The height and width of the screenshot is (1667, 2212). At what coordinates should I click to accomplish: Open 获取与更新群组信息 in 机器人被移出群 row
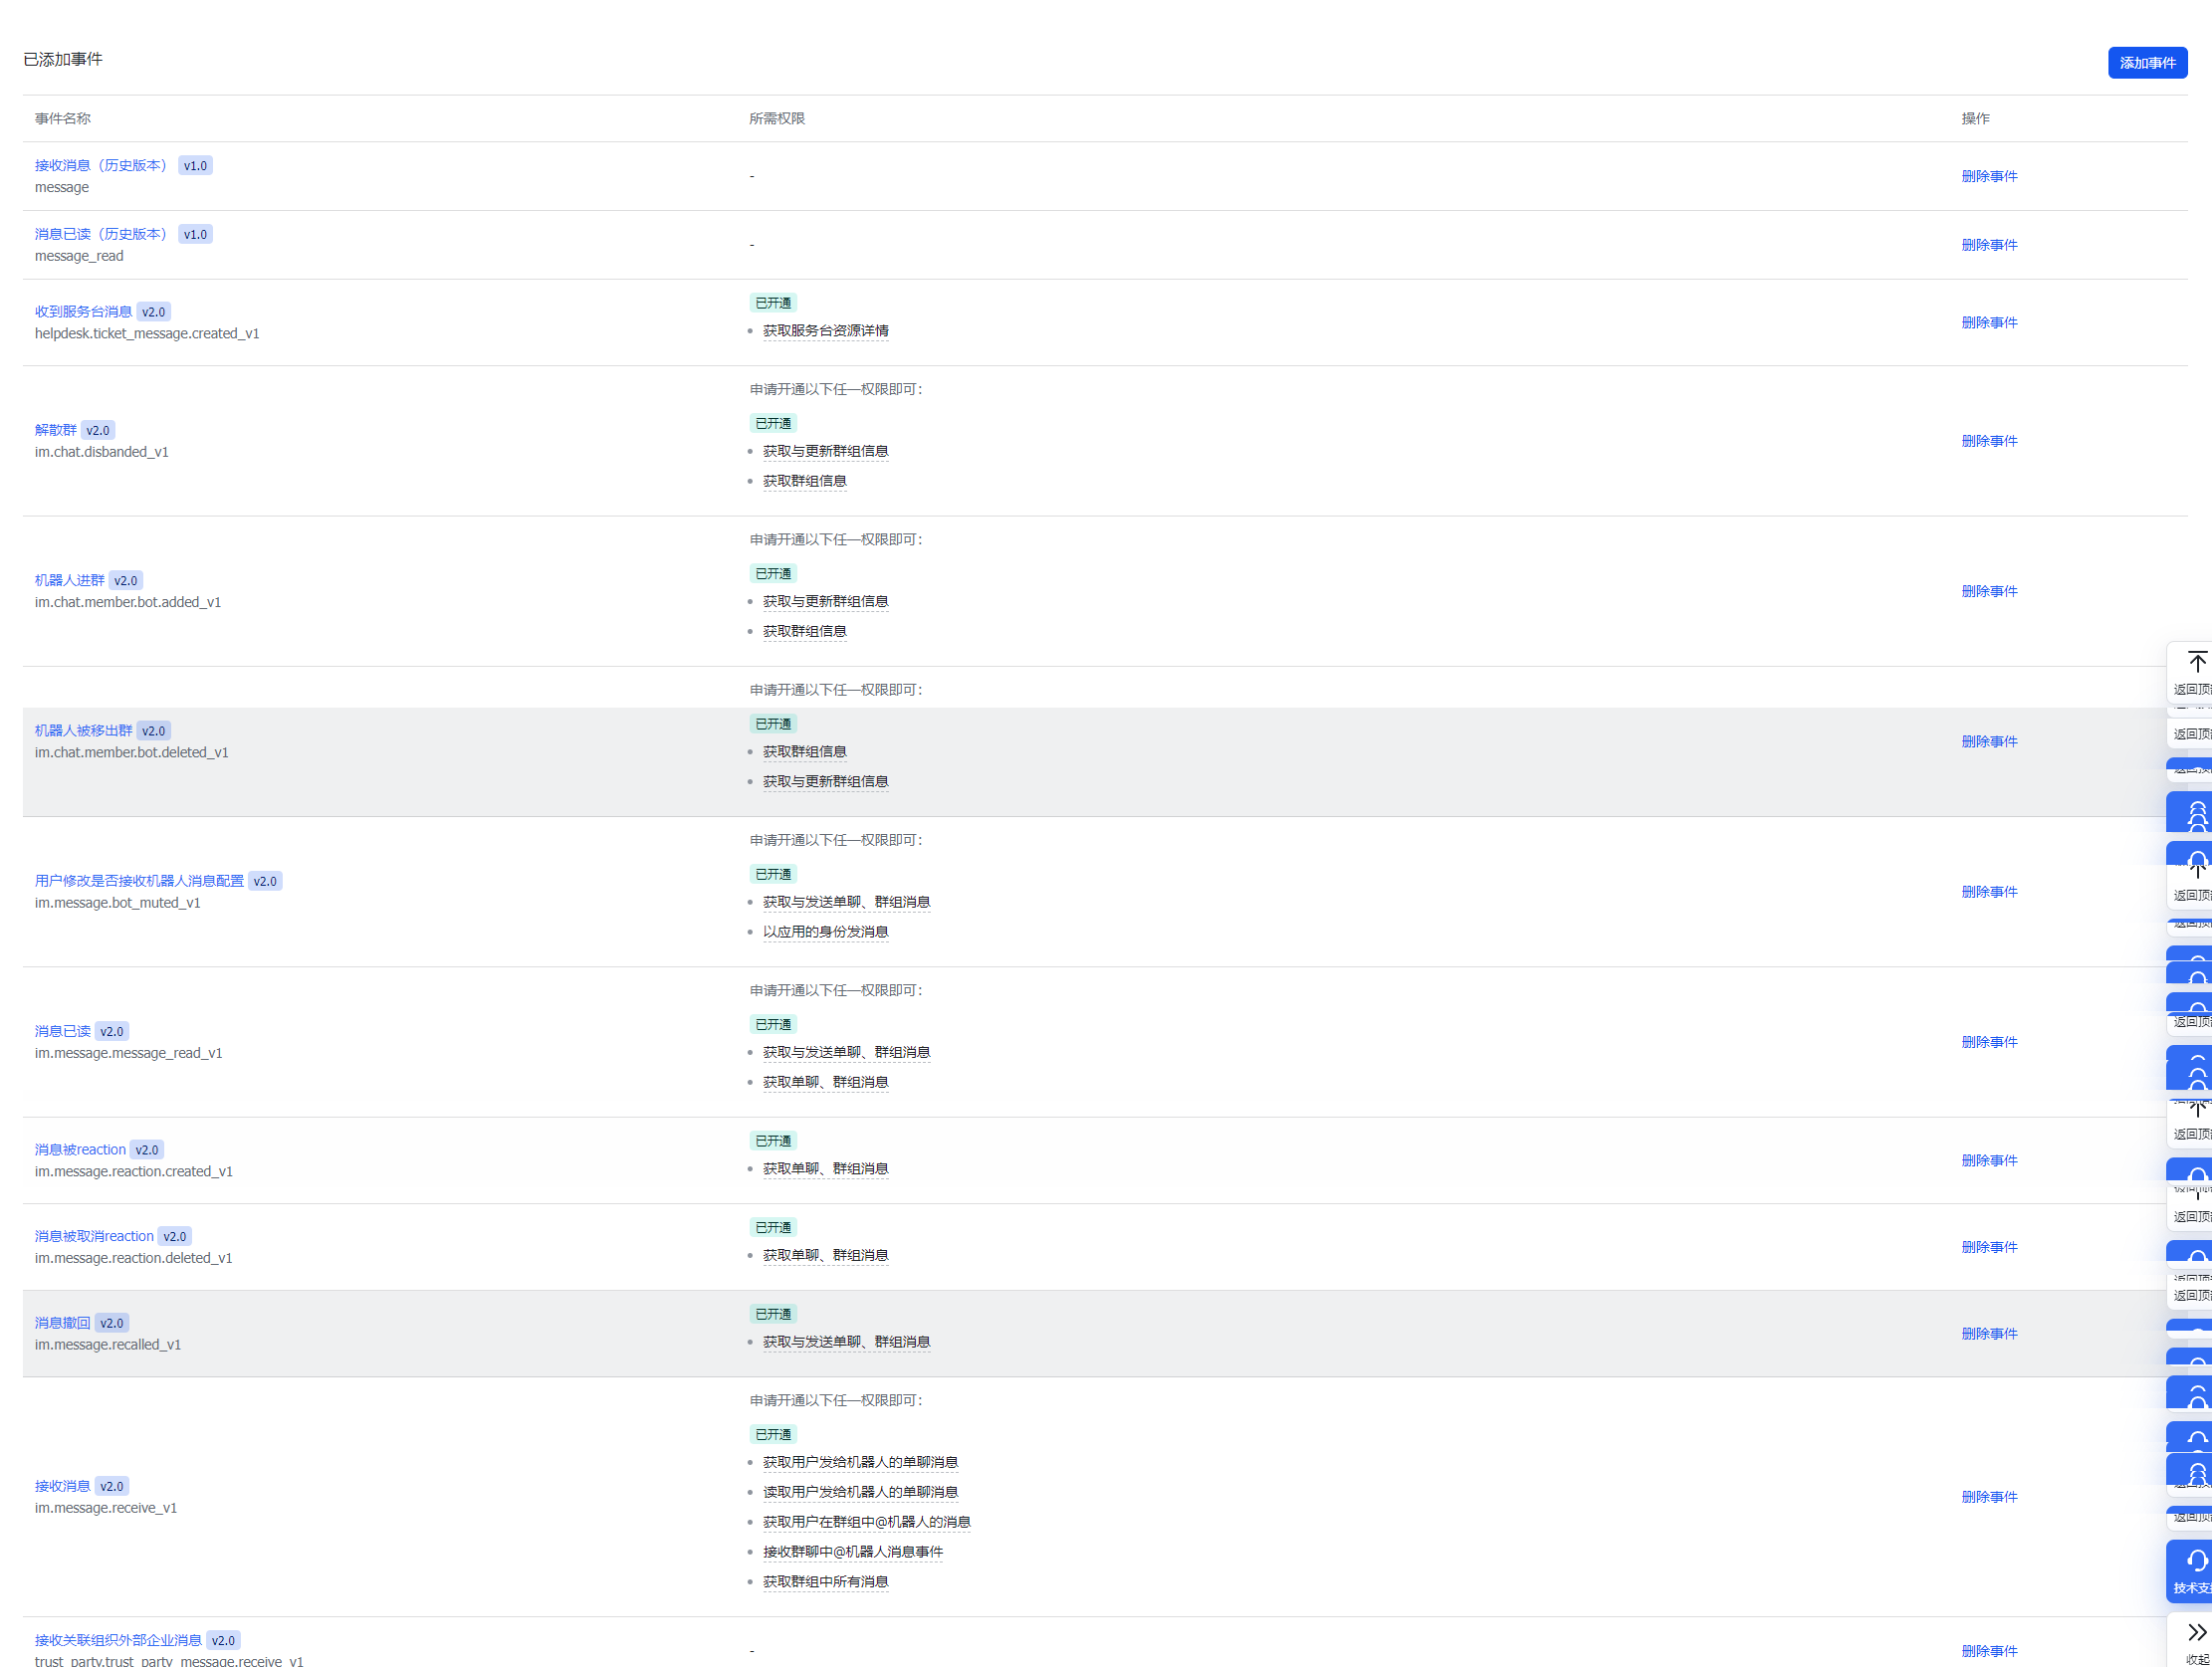825,782
